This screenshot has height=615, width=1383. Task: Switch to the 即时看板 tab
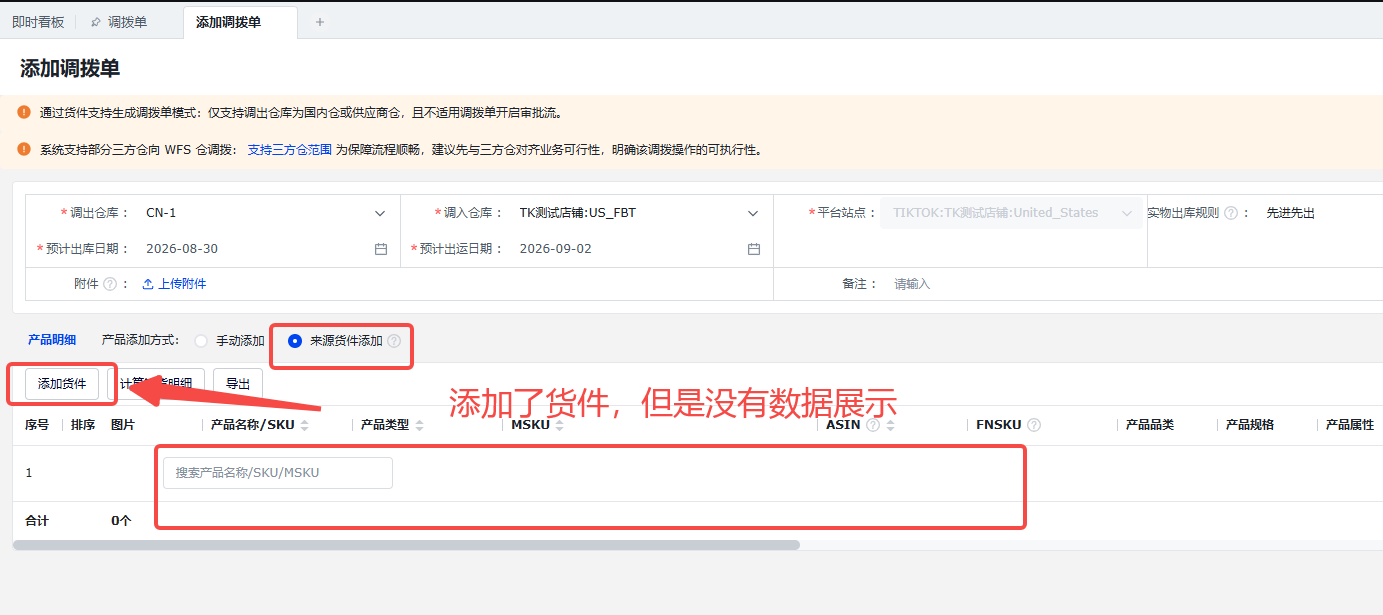(x=38, y=22)
